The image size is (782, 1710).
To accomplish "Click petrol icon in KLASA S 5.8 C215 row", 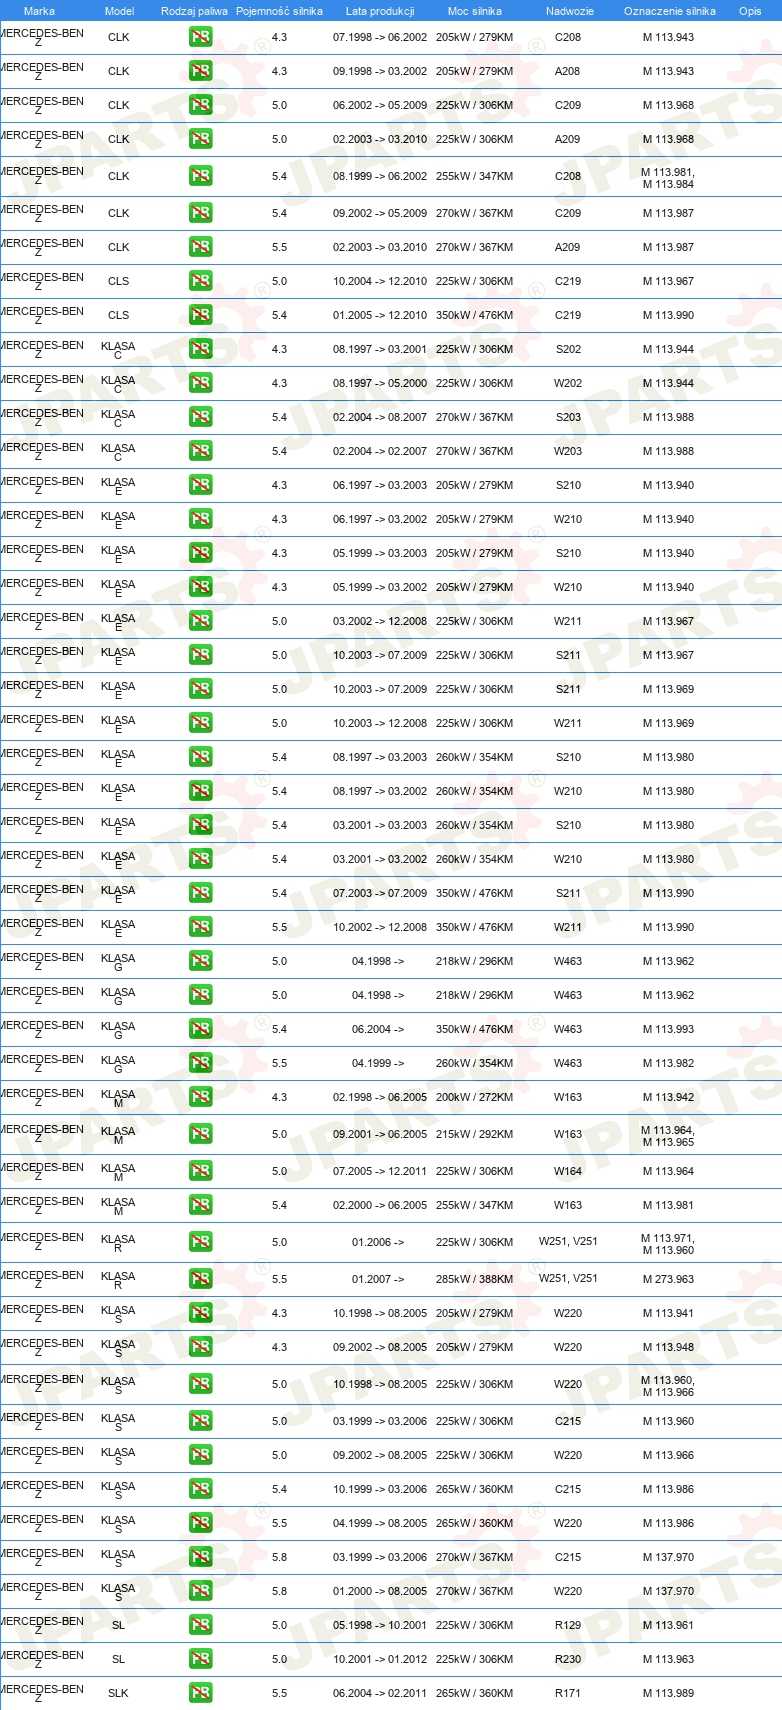I will click(x=200, y=1557).
